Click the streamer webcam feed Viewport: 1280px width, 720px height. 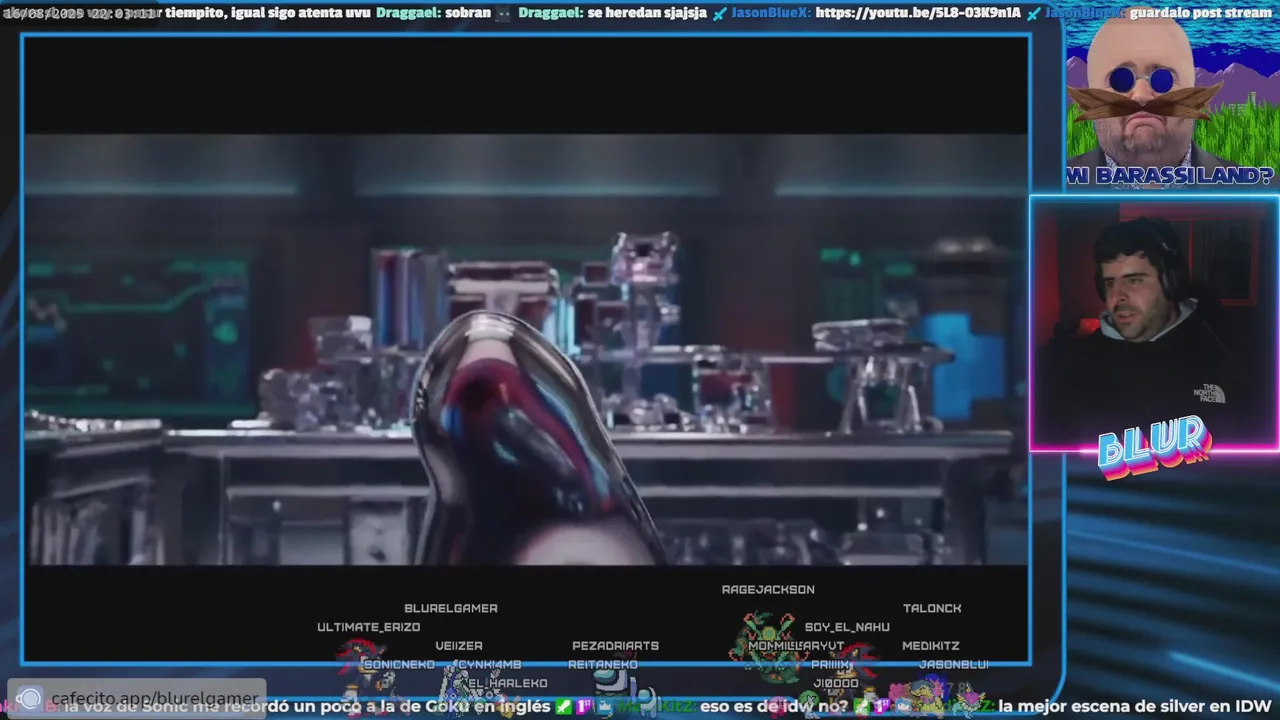click(x=1154, y=323)
